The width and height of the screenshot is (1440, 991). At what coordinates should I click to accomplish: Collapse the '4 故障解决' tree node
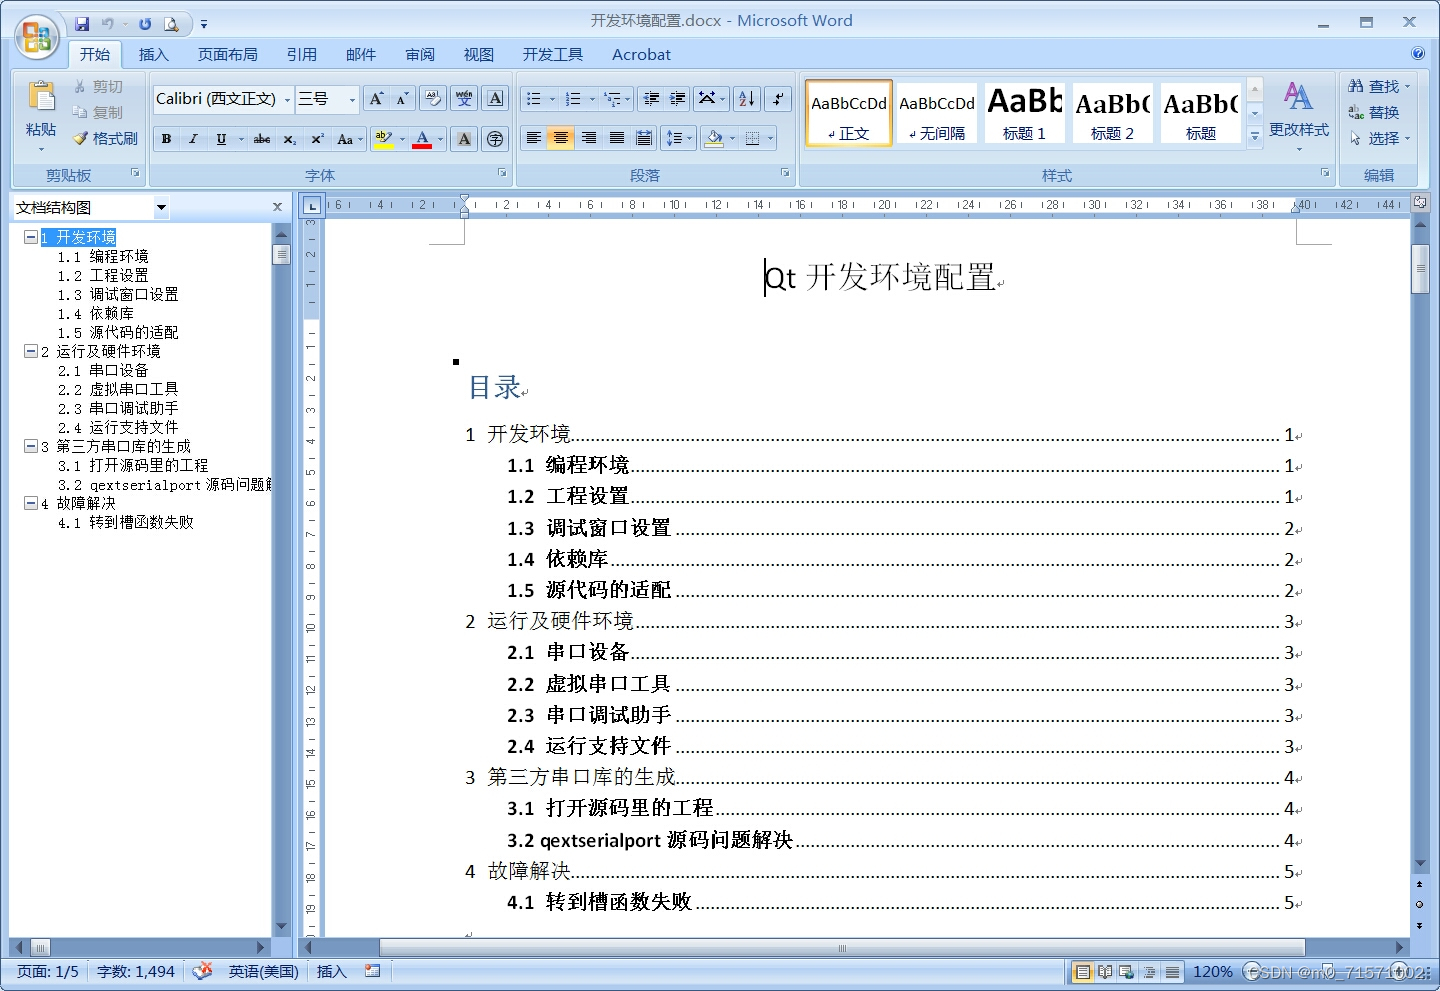click(x=31, y=503)
